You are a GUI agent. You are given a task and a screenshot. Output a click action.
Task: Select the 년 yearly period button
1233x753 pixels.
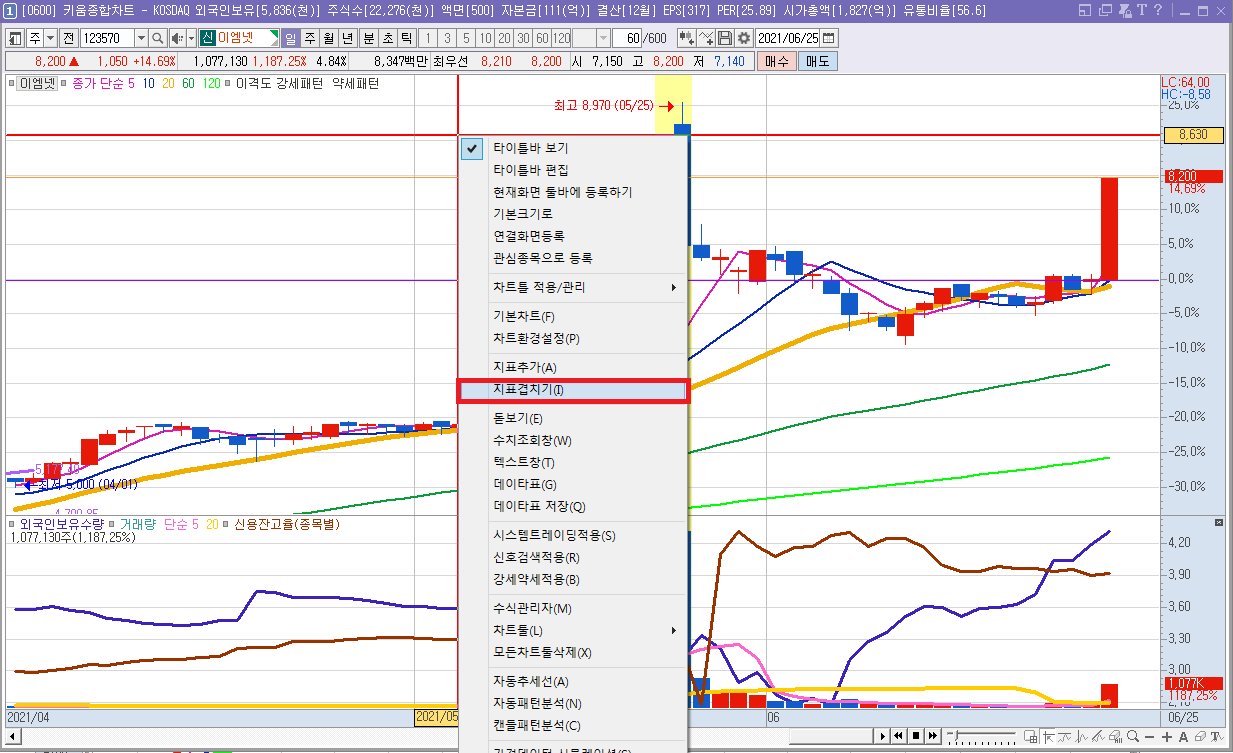click(347, 38)
